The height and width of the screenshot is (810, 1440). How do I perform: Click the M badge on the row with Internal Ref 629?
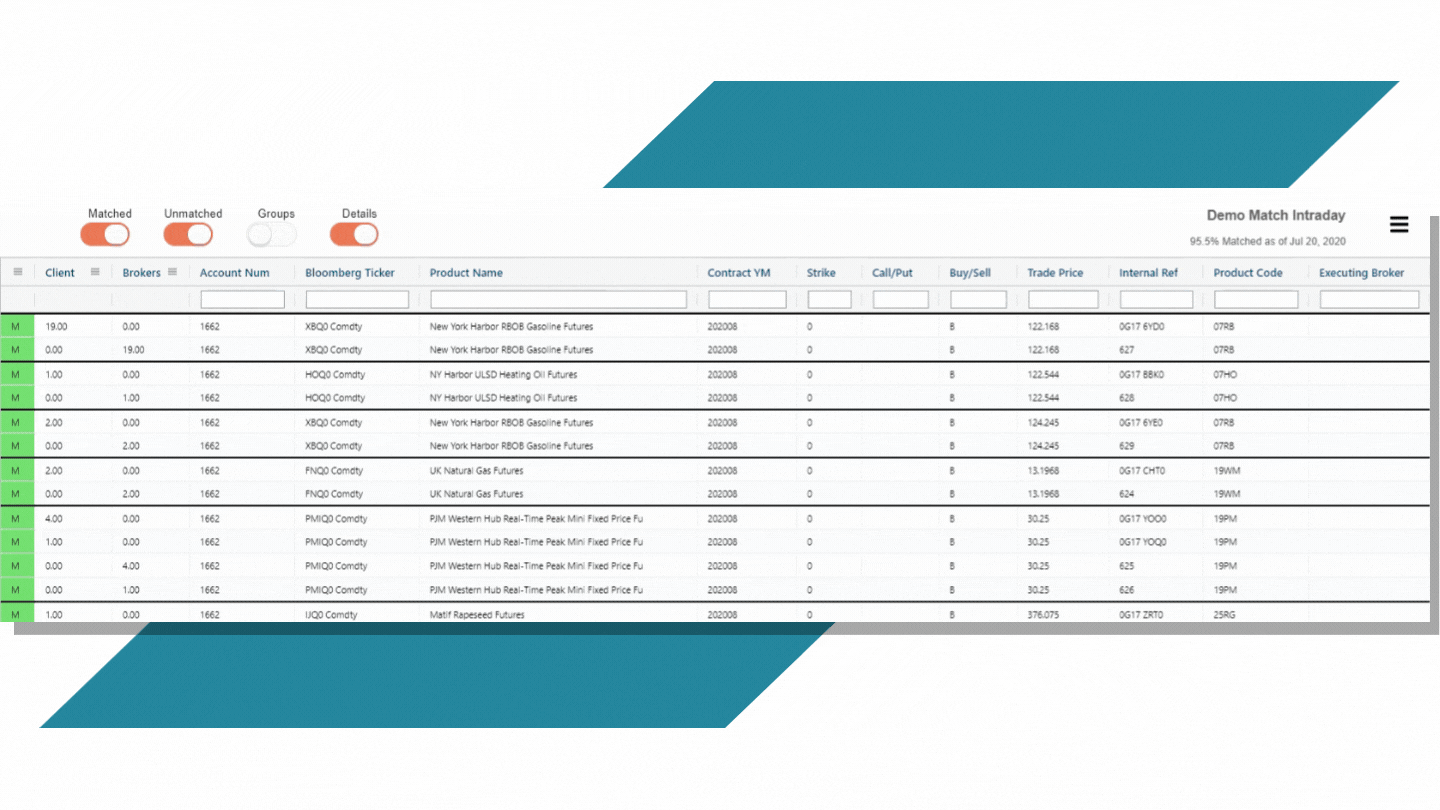[16, 445]
